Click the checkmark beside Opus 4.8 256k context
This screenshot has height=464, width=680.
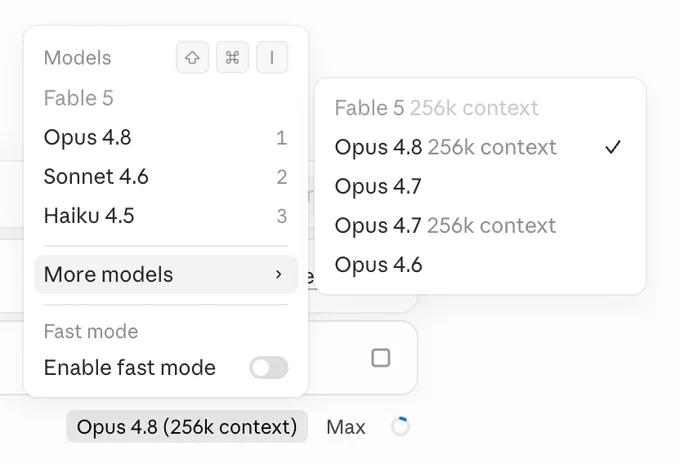(x=613, y=147)
